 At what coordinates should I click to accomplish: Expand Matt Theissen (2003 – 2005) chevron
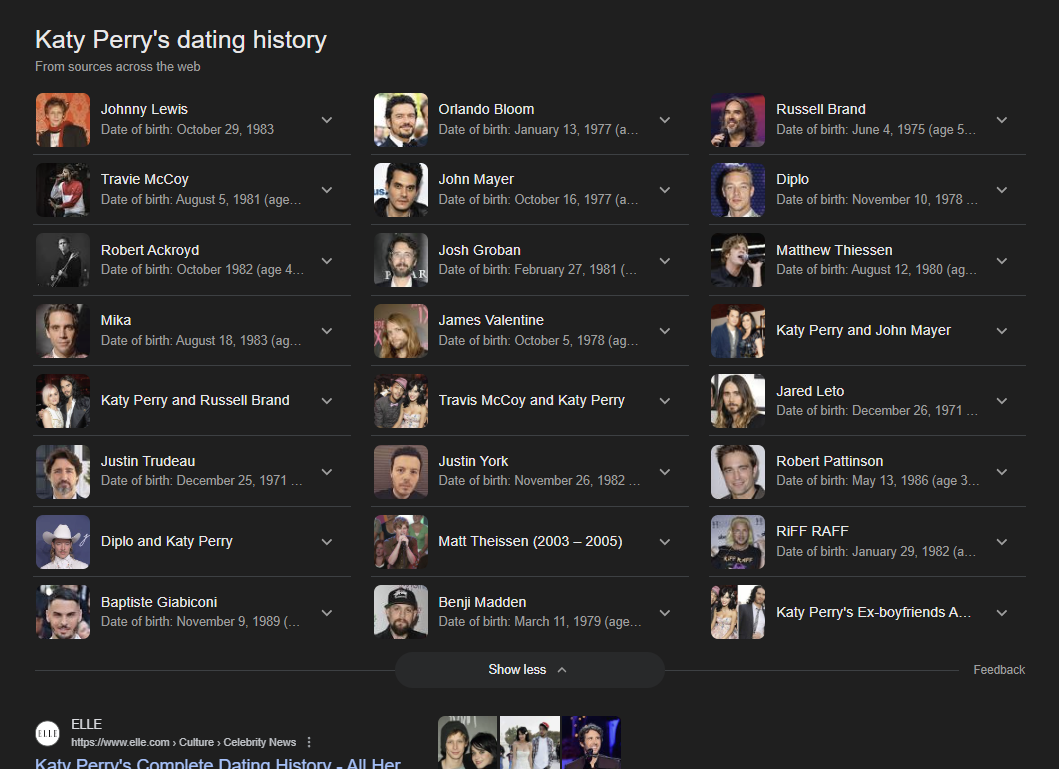[x=665, y=542]
